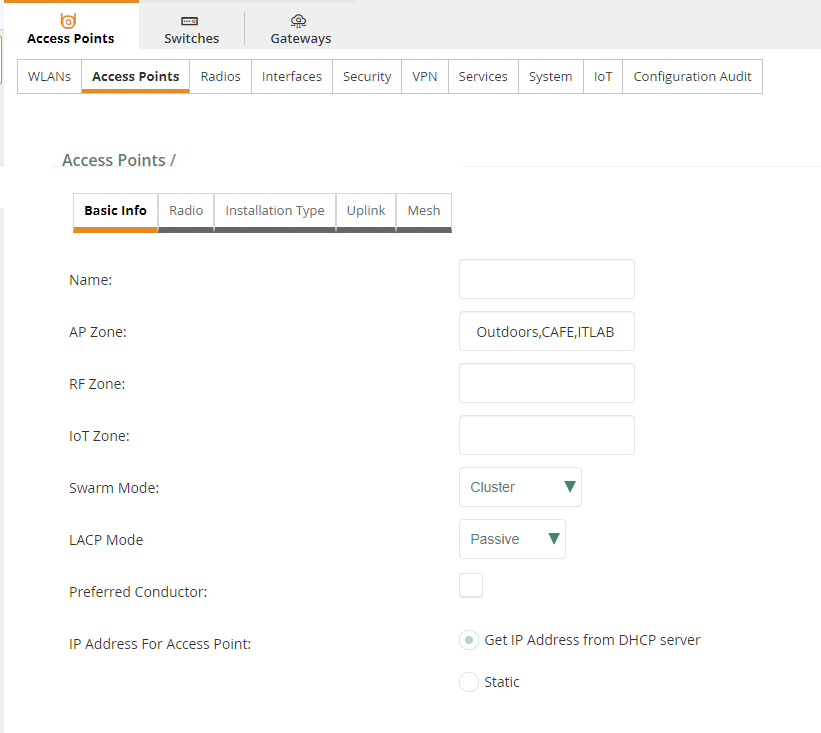Focus the IoT Zone input field

(x=547, y=435)
